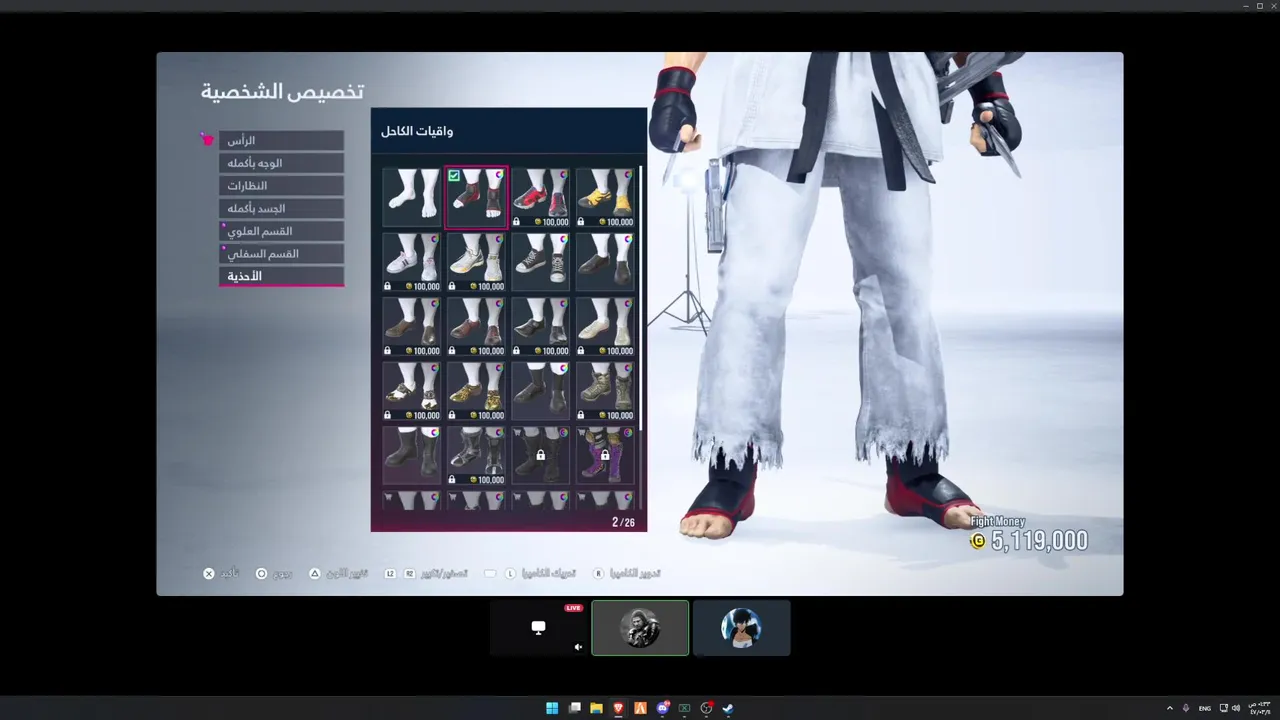Screen dimensions: 1280x720
Task: Open the الرأس (Head) category
Action: click(281, 141)
